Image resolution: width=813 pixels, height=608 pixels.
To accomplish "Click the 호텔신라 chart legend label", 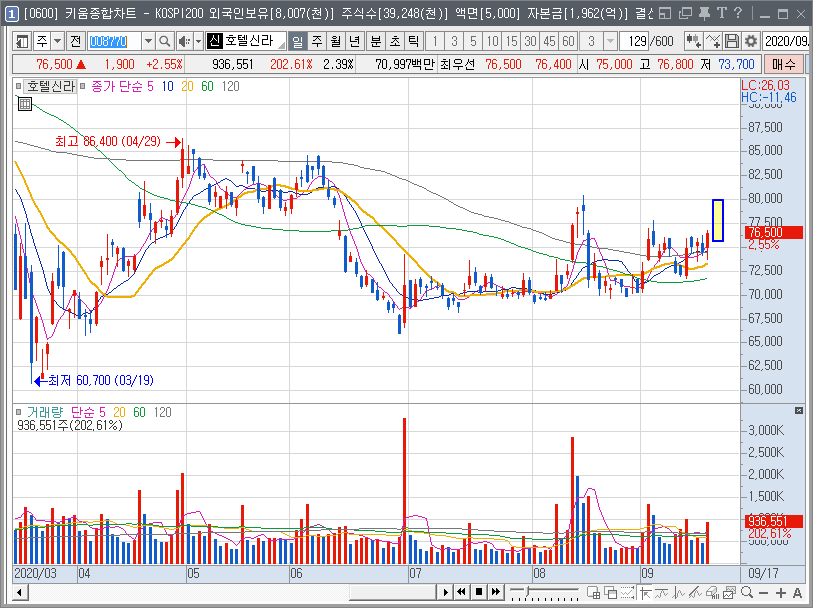I will coord(50,86).
